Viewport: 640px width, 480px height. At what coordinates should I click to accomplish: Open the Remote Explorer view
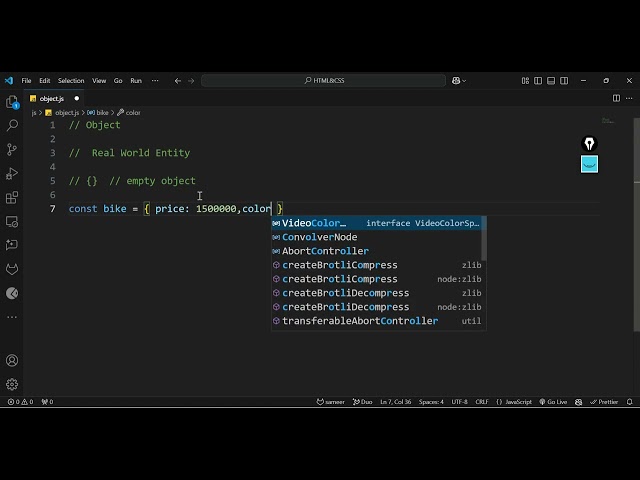pyautogui.click(x=12, y=222)
